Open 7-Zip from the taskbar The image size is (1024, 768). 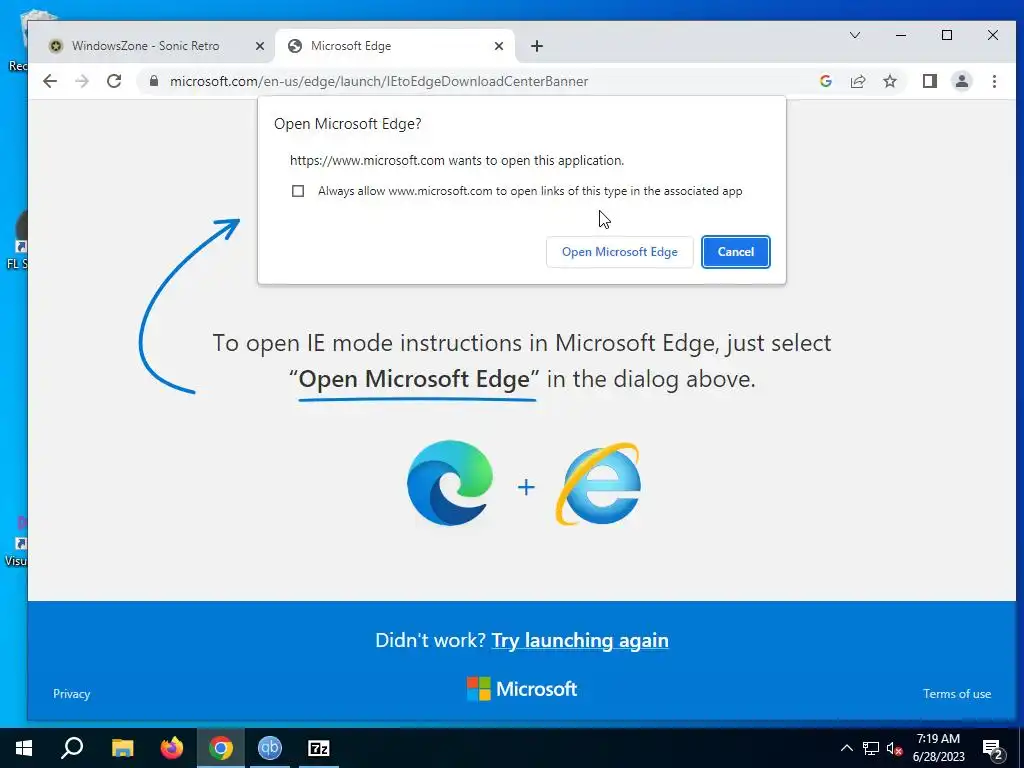pos(319,748)
